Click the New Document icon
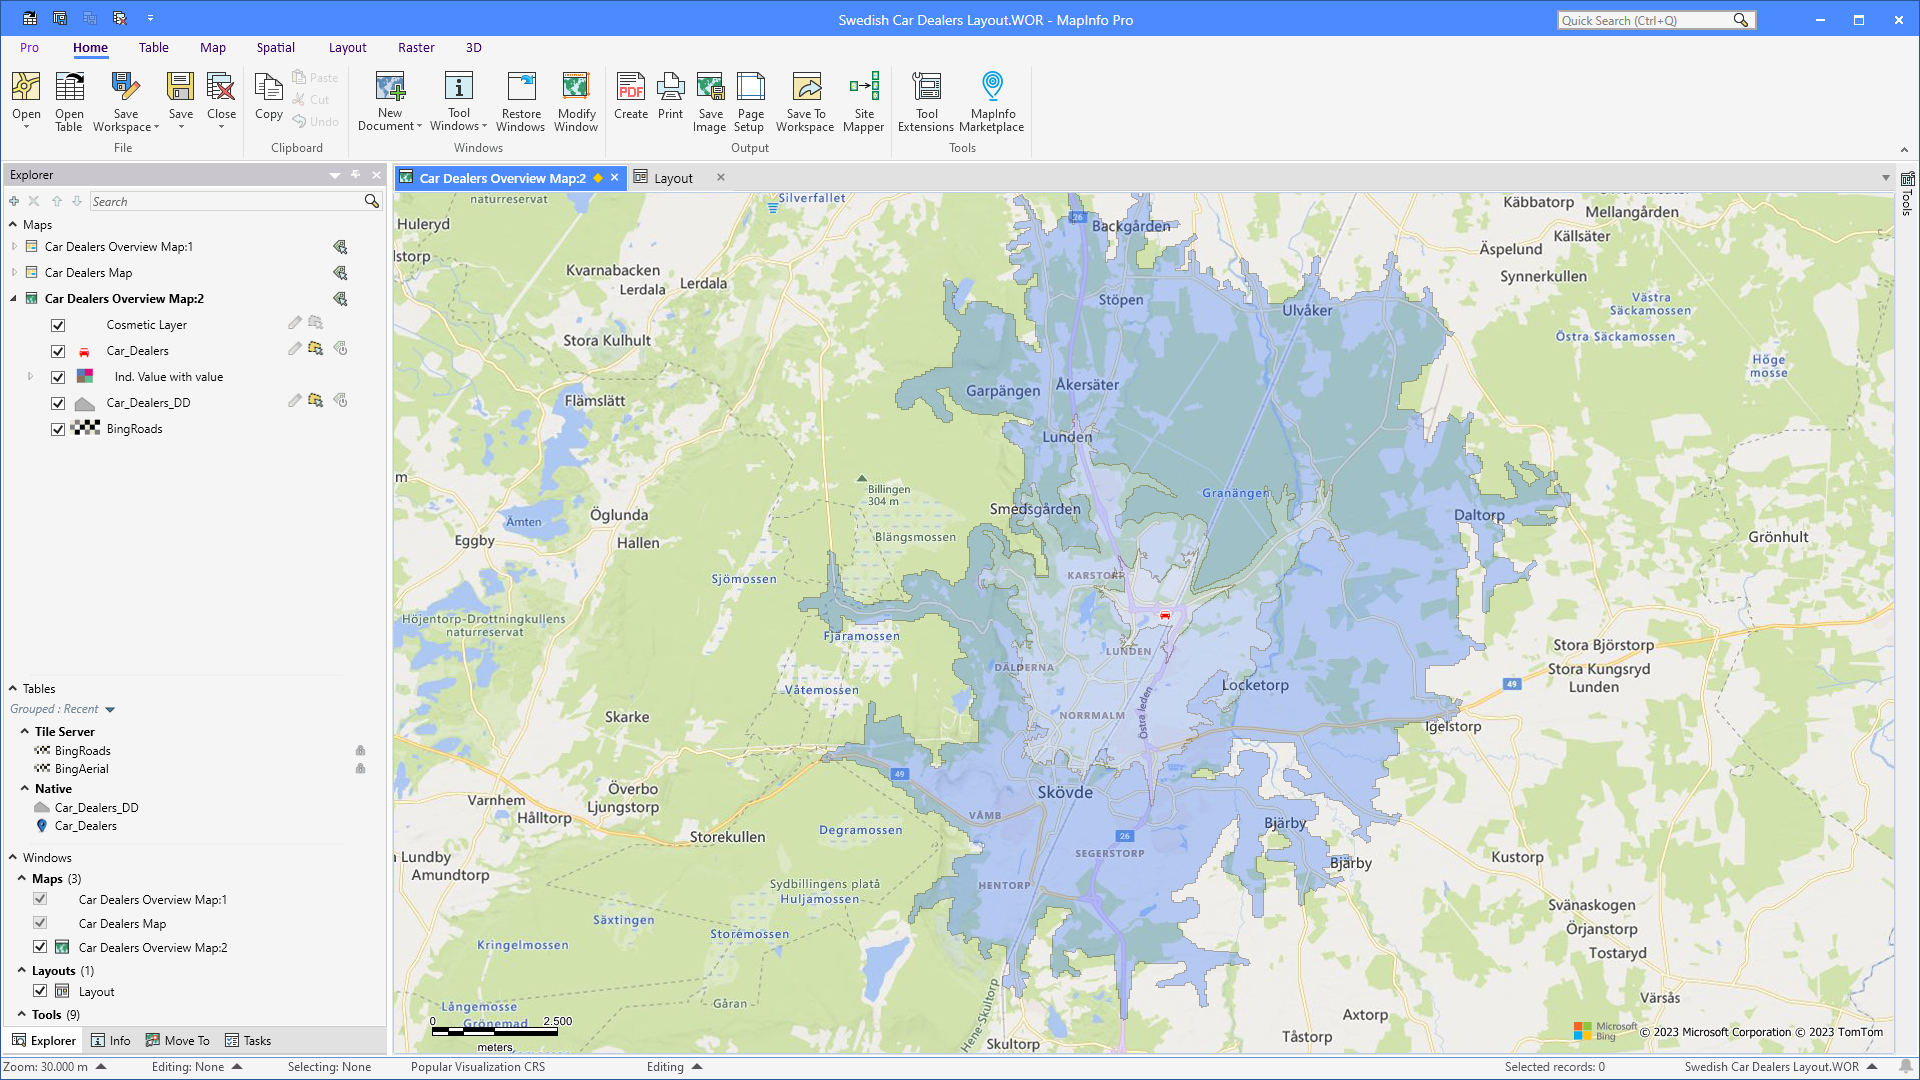 point(390,87)
